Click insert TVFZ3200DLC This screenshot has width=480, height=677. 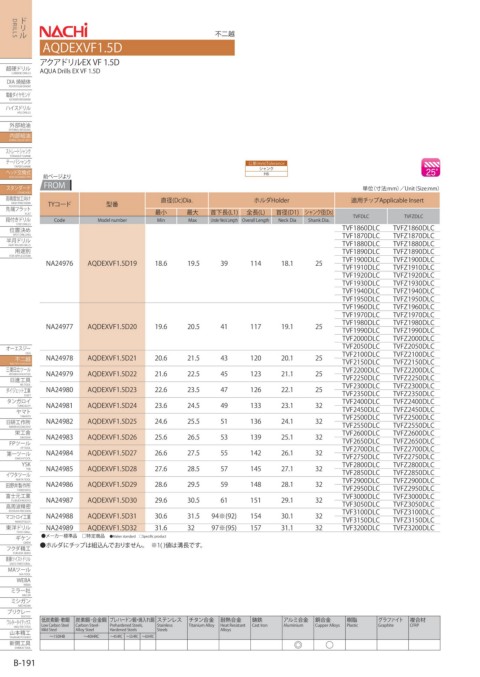point(414,528)
